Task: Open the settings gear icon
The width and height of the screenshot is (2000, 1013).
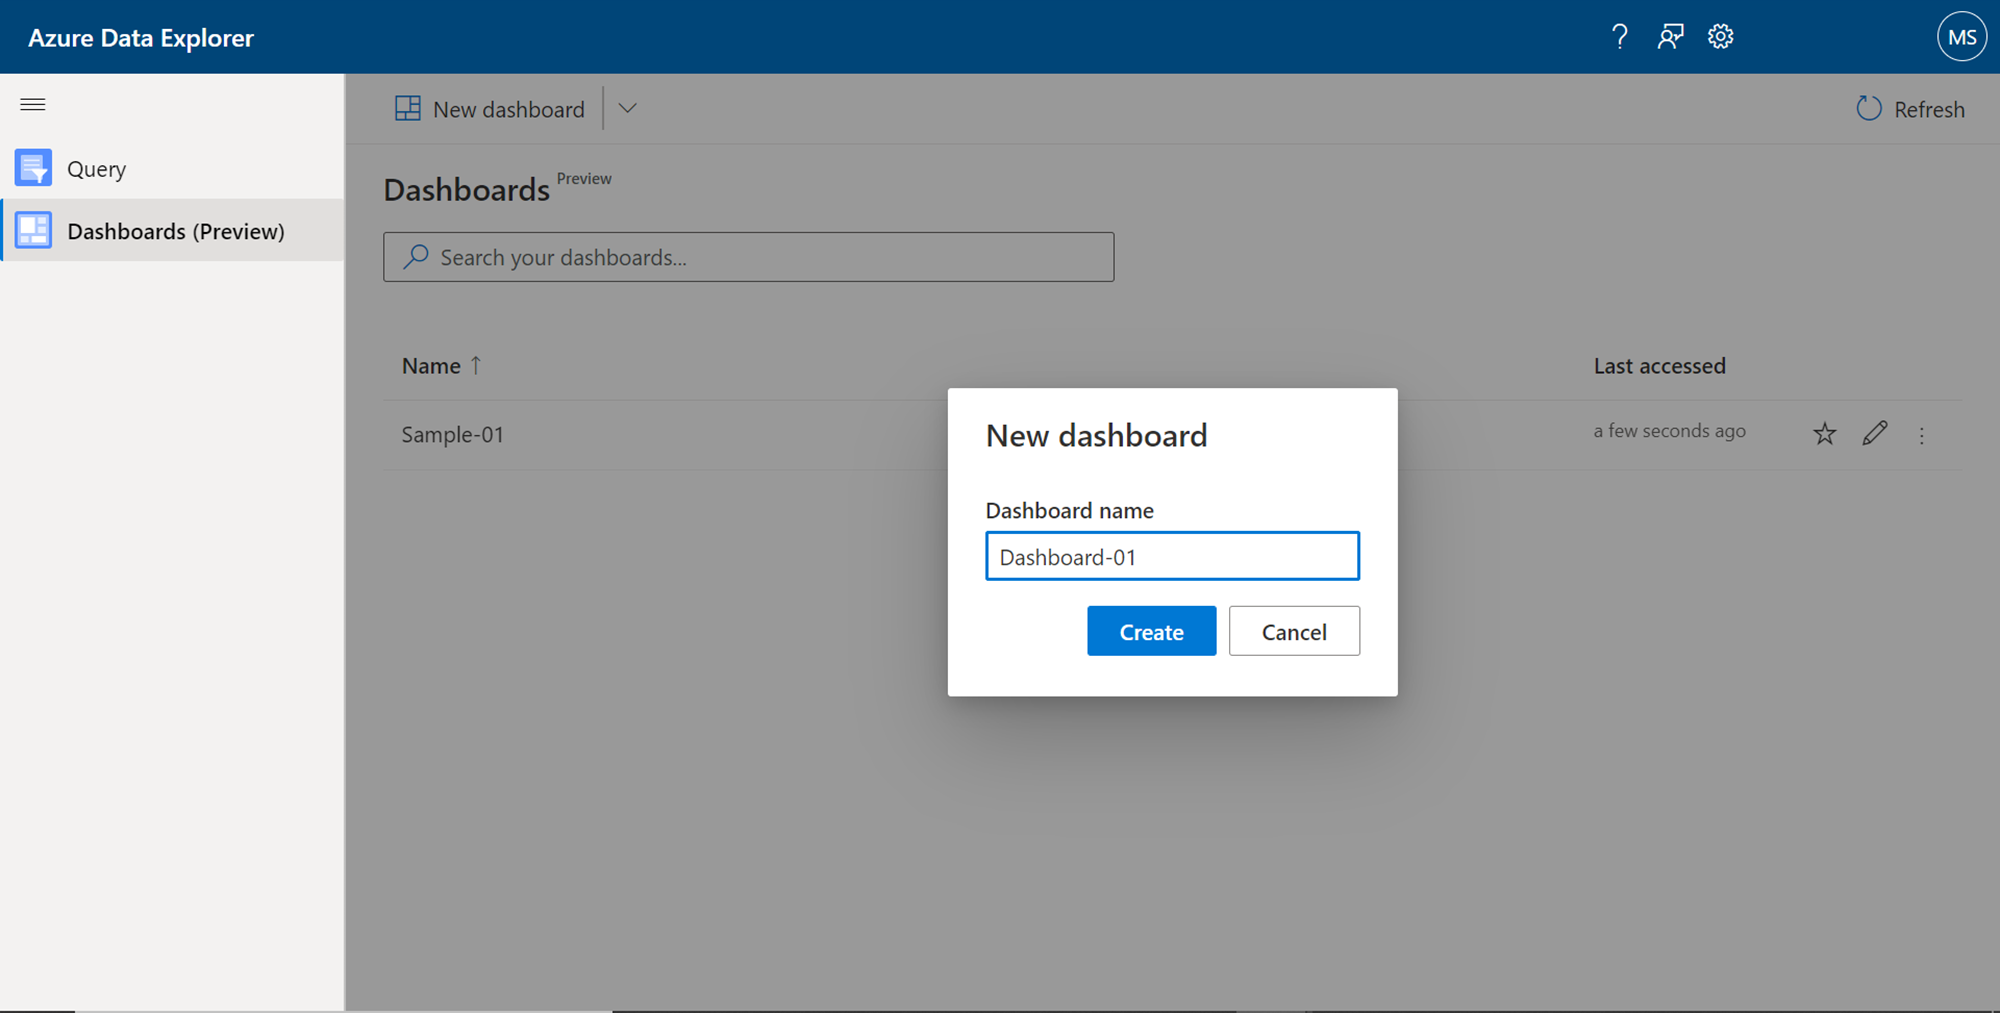Action: click(1720, 37)
